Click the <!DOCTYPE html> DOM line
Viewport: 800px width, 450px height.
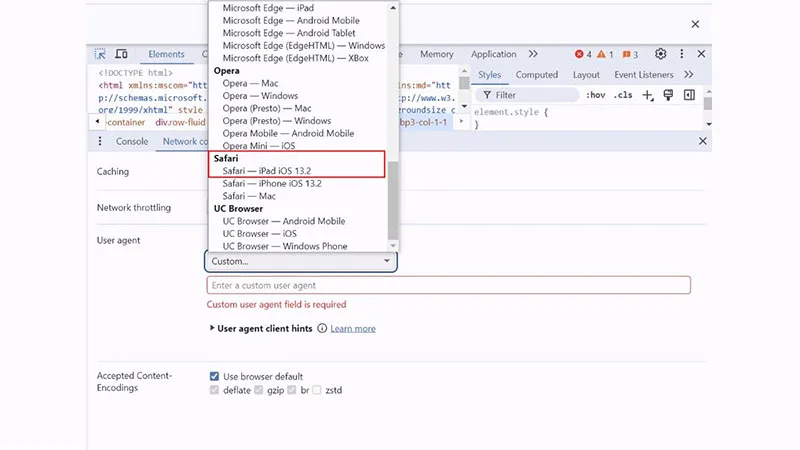point(136,73)
